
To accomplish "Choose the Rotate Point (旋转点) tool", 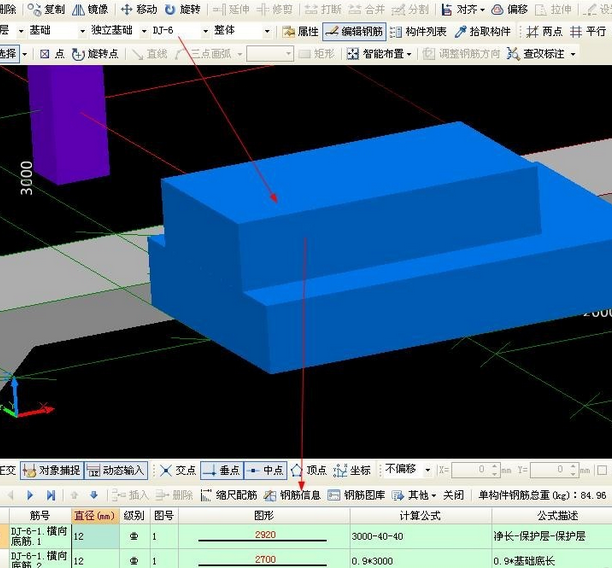I will (x=95, y=54).
